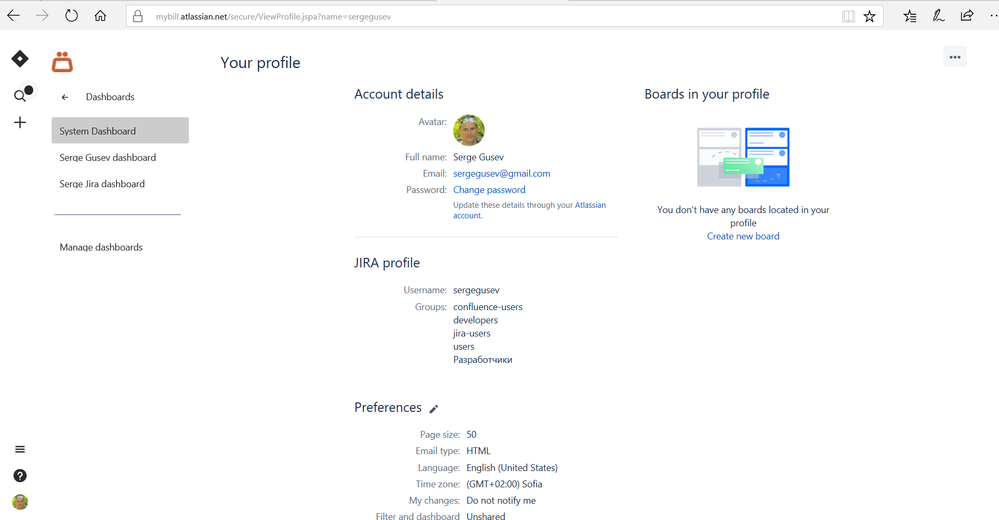The width and height of the screenshot is (999, 520).
Task: Open the browser home page icon
Action: click(100, 16)
